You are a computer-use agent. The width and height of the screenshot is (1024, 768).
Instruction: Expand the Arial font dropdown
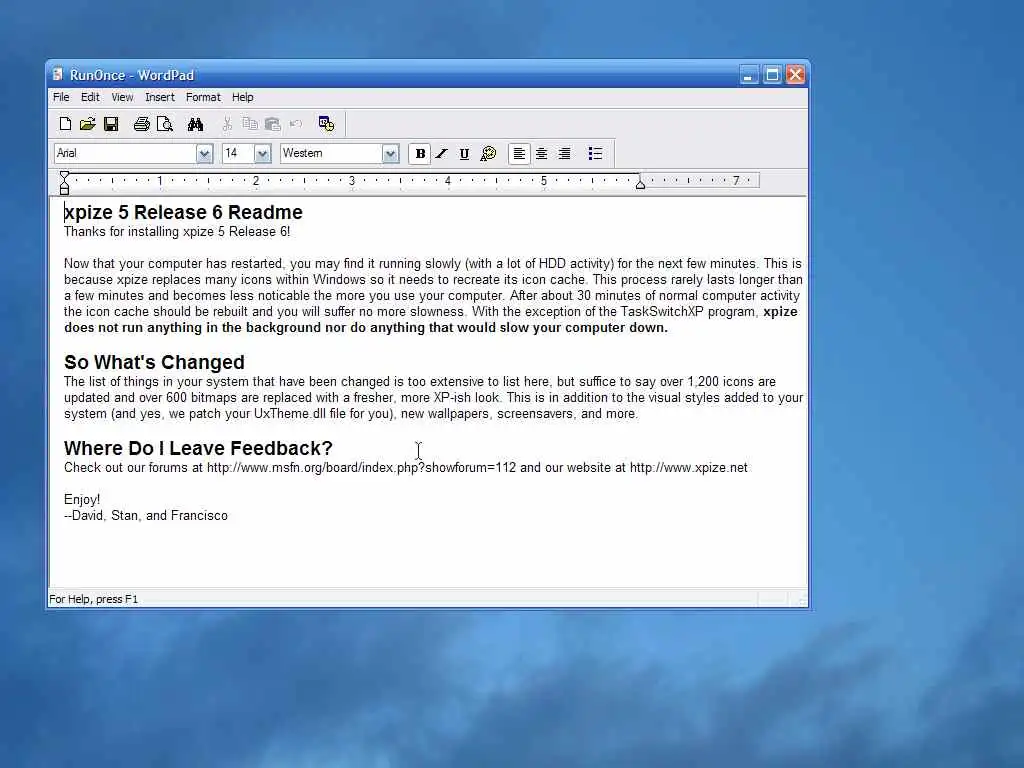pos(204,153)
